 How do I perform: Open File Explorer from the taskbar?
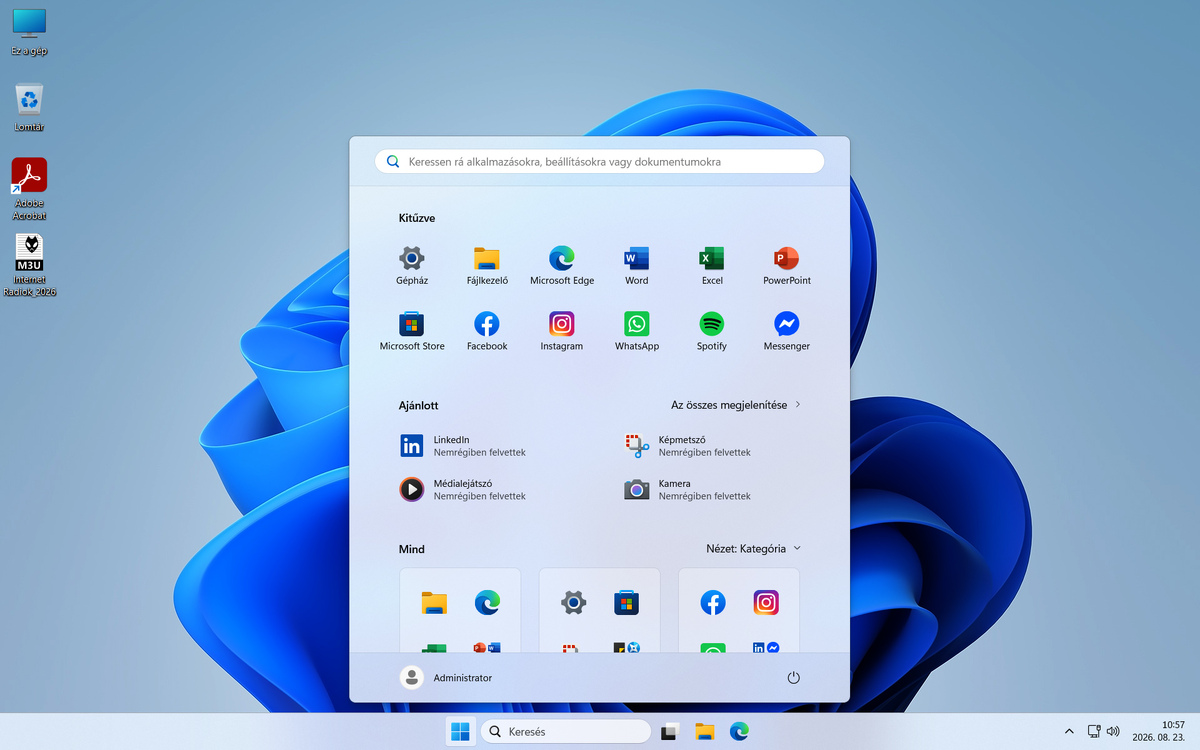tap(705, 732)
